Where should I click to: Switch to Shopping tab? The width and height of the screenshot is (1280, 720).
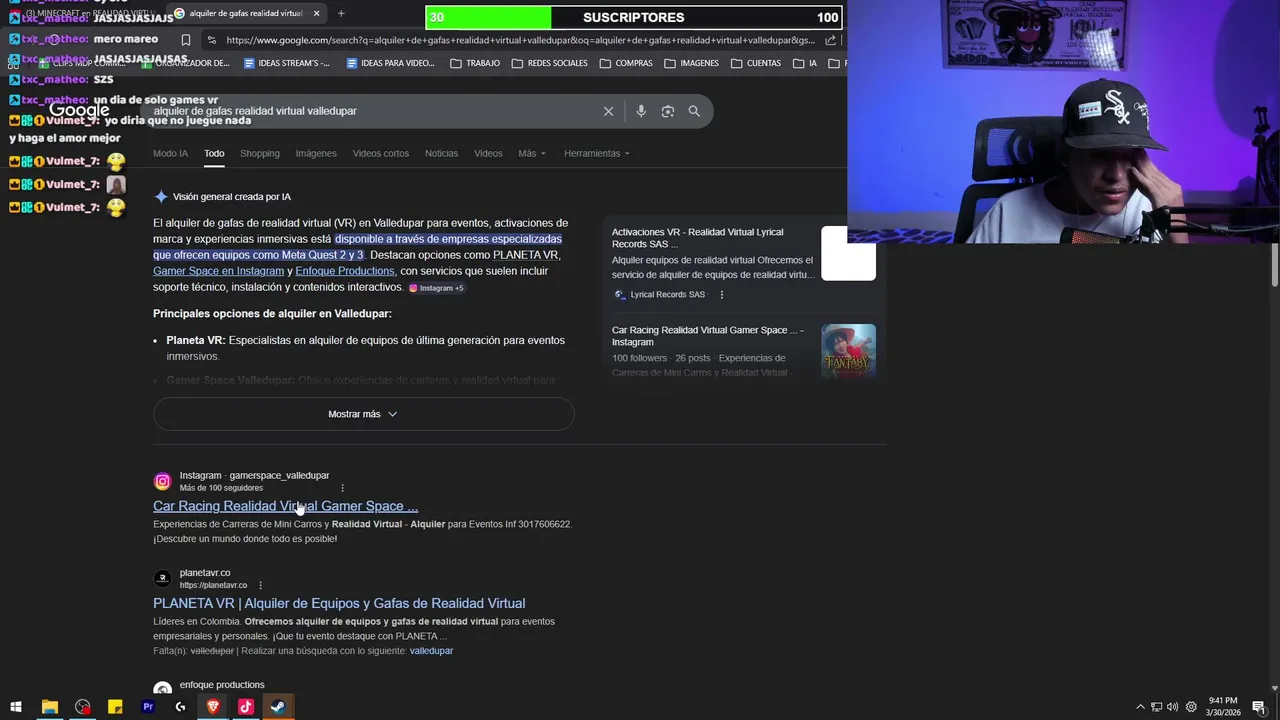click(260, 153)
